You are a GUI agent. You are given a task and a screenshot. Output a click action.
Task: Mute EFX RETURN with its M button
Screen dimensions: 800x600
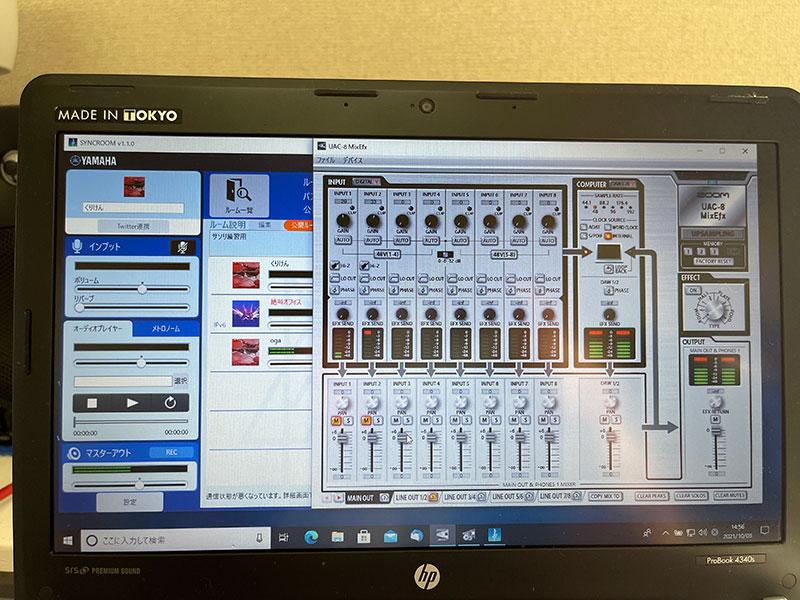coord(715,419)
